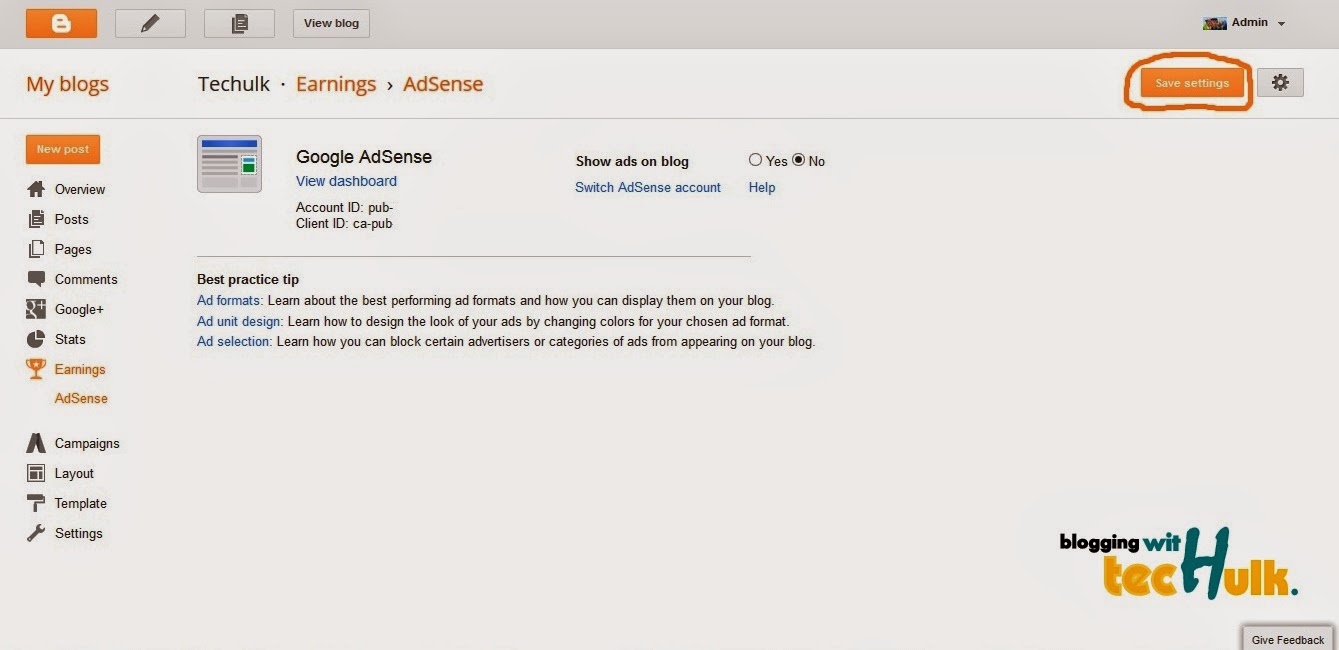Open Campaigns in the sidebar
Screen dimensions: 1339x650
87,443
